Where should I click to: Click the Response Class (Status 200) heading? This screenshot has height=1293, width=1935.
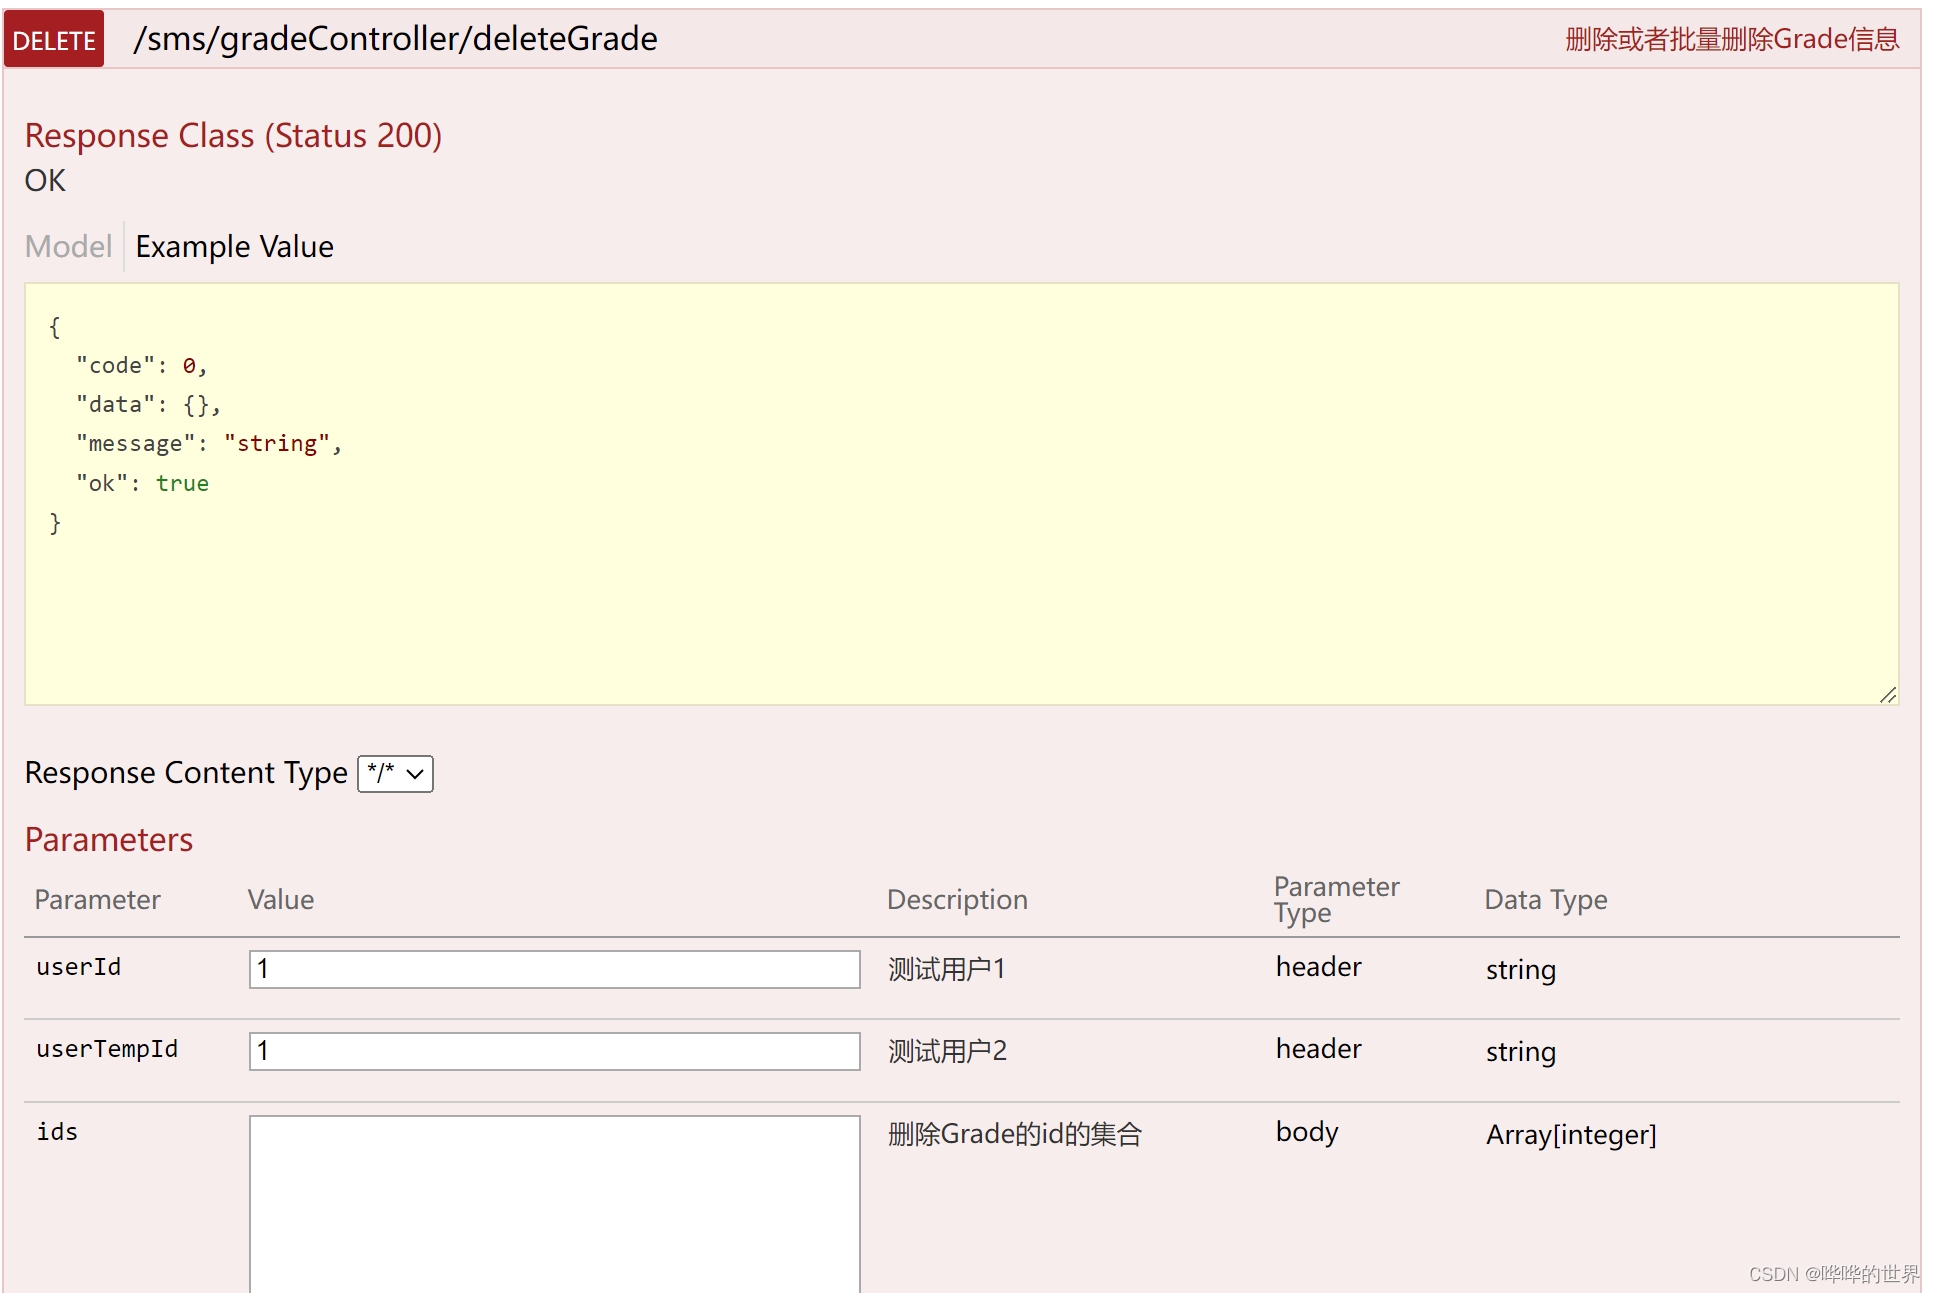233,135
